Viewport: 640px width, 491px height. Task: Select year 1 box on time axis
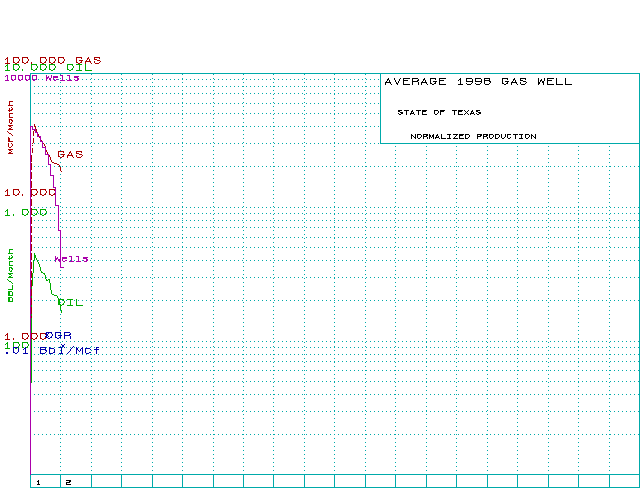coord(38,482)
